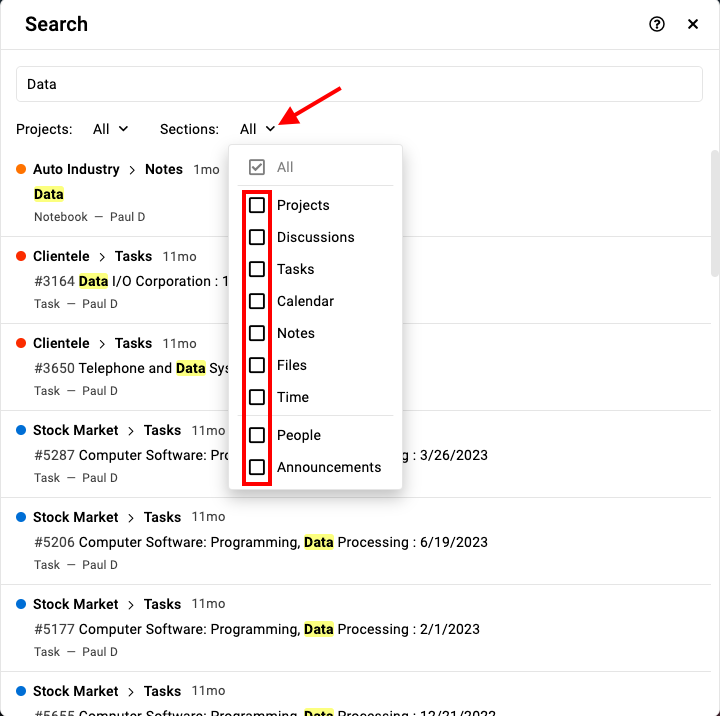Open the Notes section of Auto Industry
The image size is (720, 716).
(163, 169)
